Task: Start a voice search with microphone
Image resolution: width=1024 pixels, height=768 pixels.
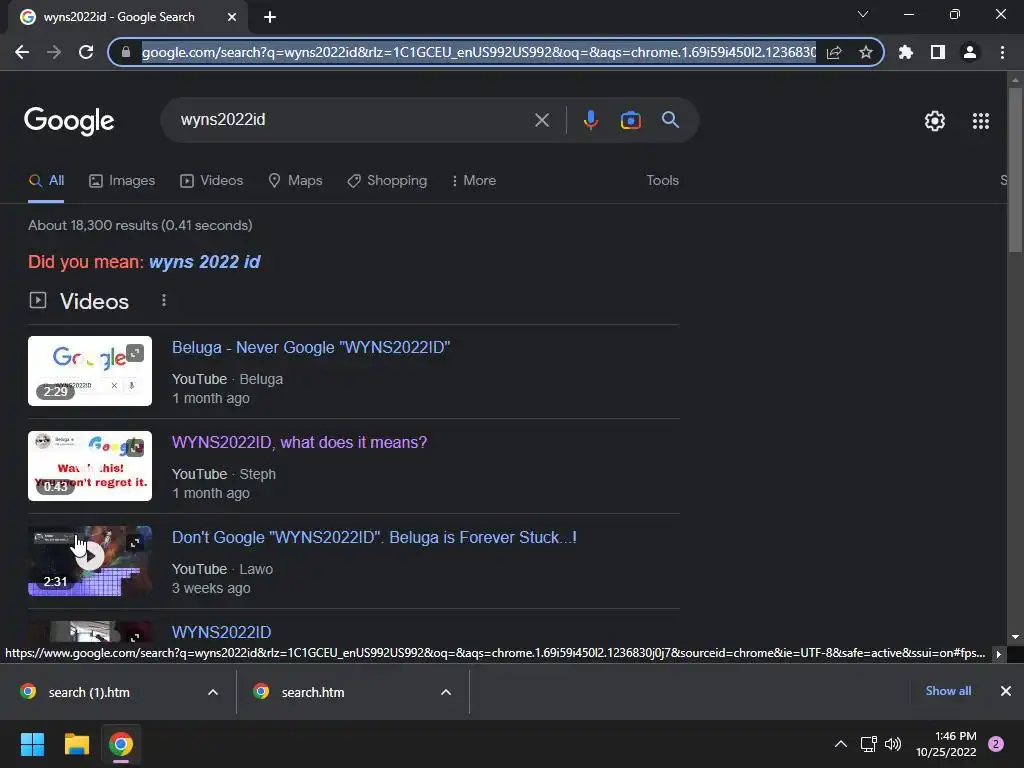Action: 590,120
